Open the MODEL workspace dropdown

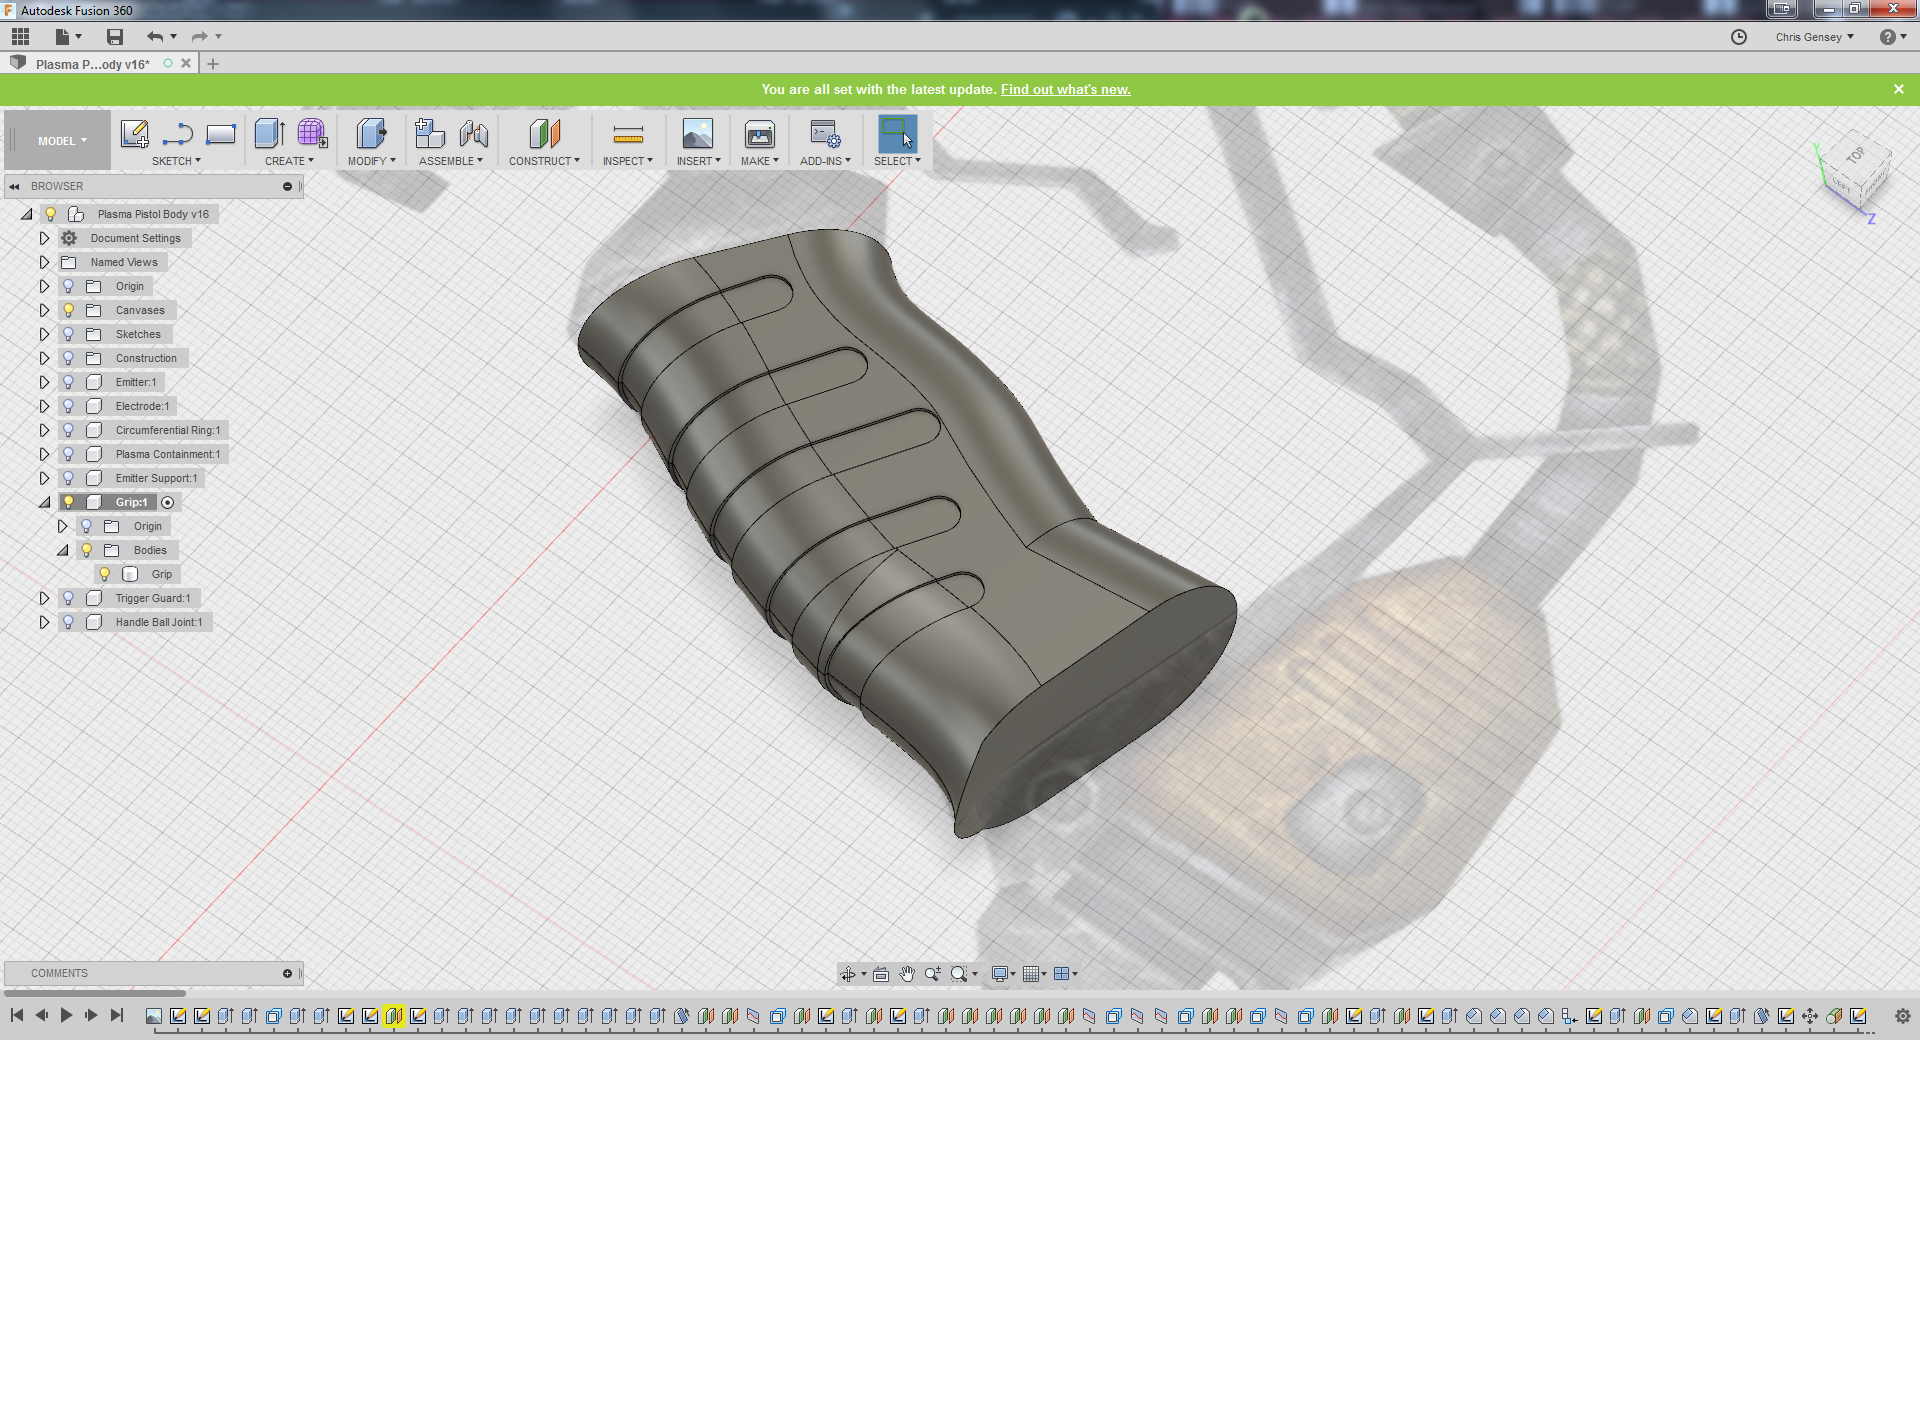62,141
